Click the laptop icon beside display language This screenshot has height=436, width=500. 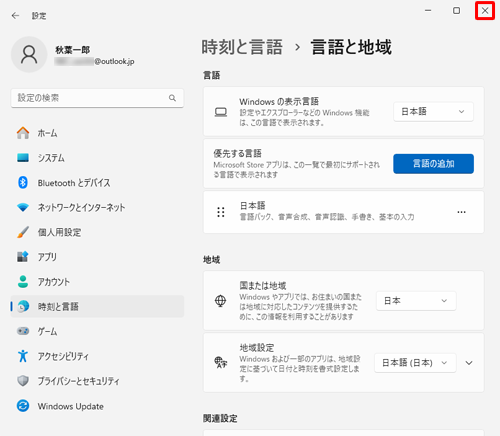(x=221, y=112)
